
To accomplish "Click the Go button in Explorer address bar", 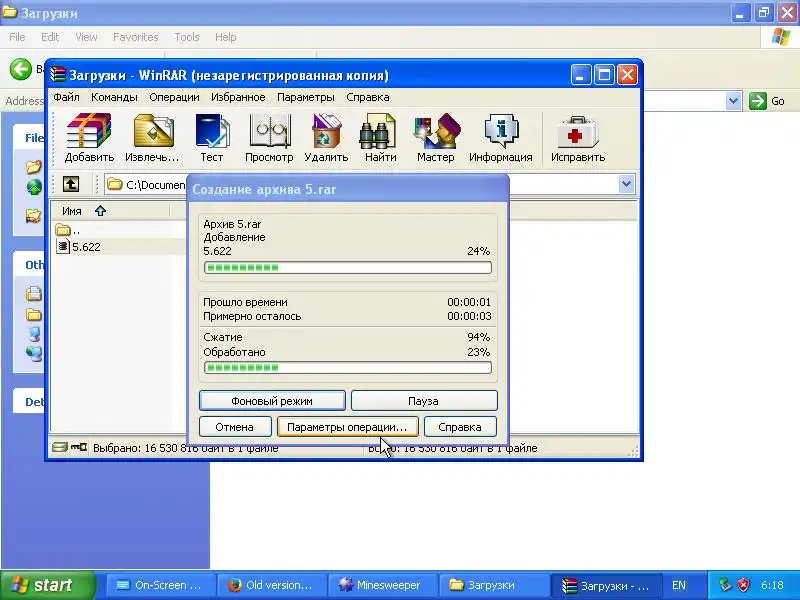I will point(766,101).
